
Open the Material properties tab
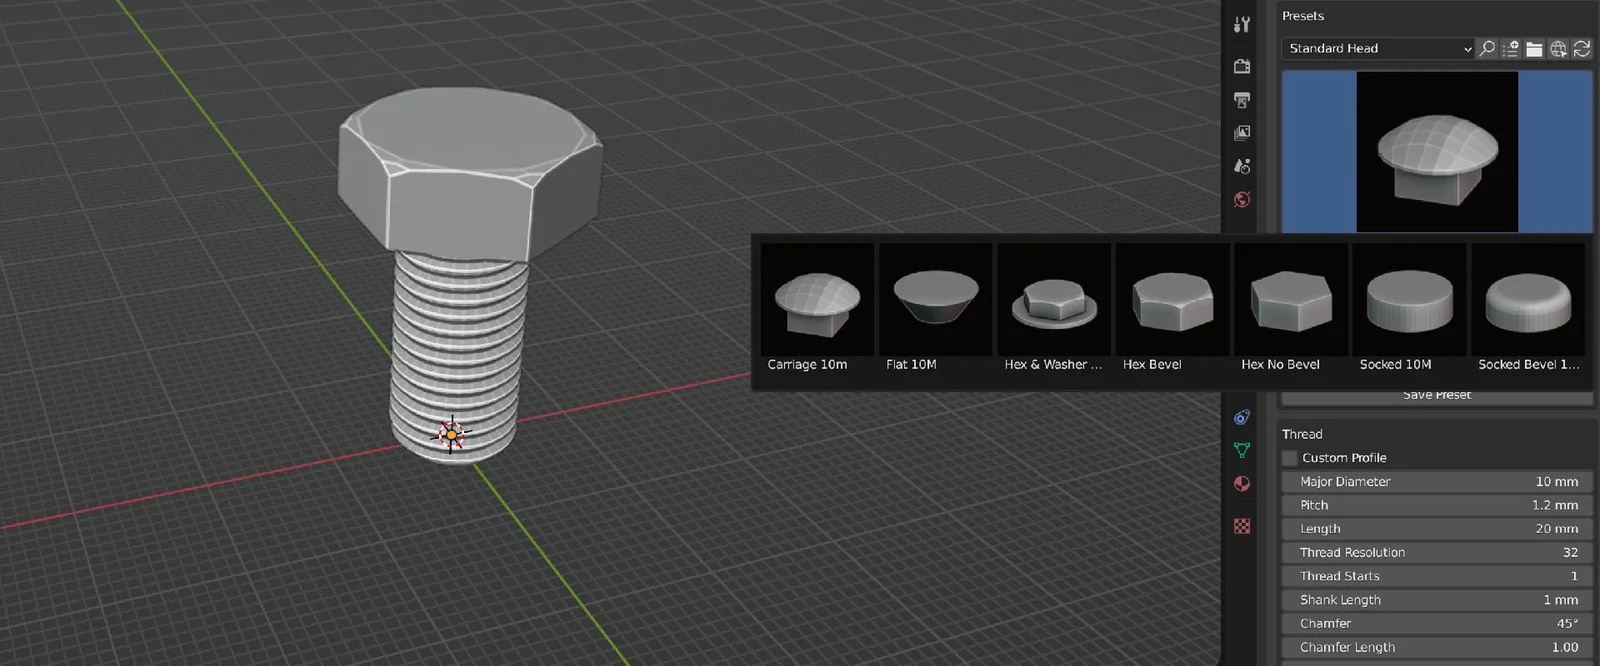pos(1242,483)
